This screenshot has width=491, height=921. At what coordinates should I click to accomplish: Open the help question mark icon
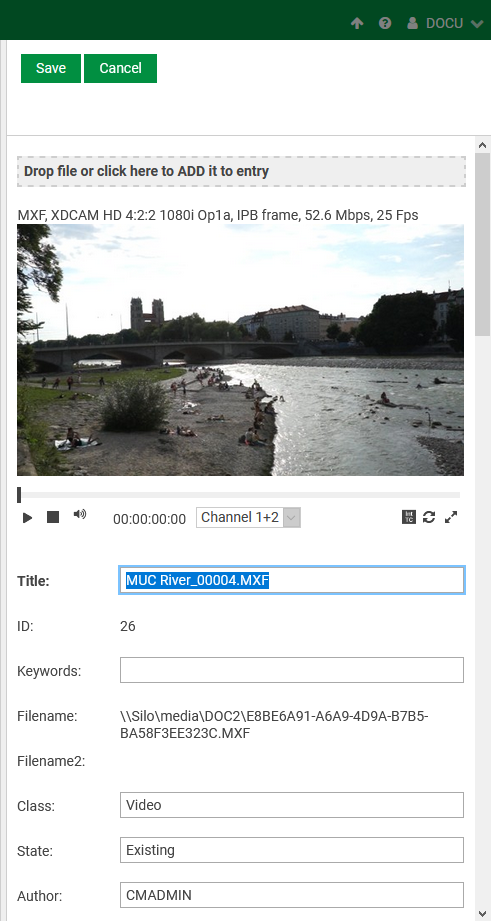385,23
